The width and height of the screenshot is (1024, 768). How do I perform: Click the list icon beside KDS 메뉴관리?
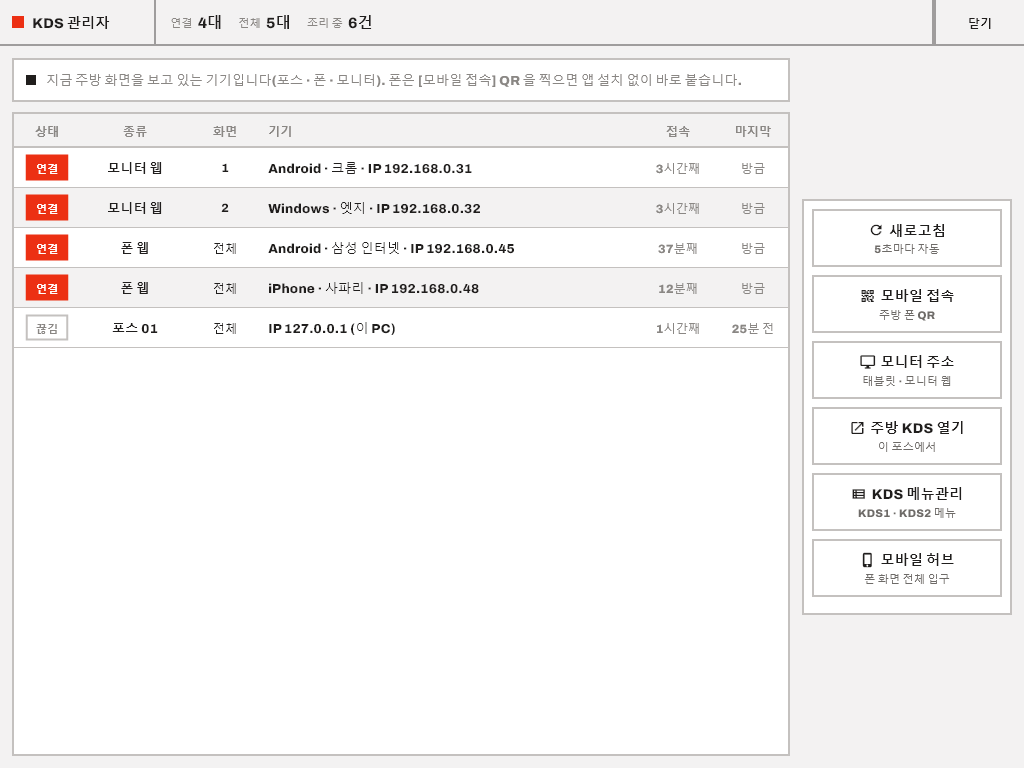tap(859, 494)
